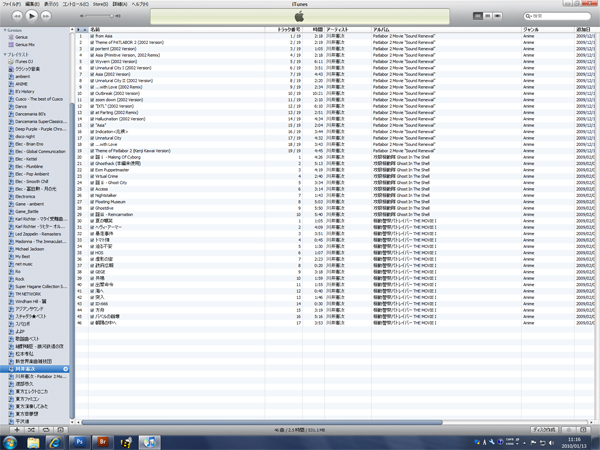Set volume to maximum via loud speaker icon

click(118, 16)
